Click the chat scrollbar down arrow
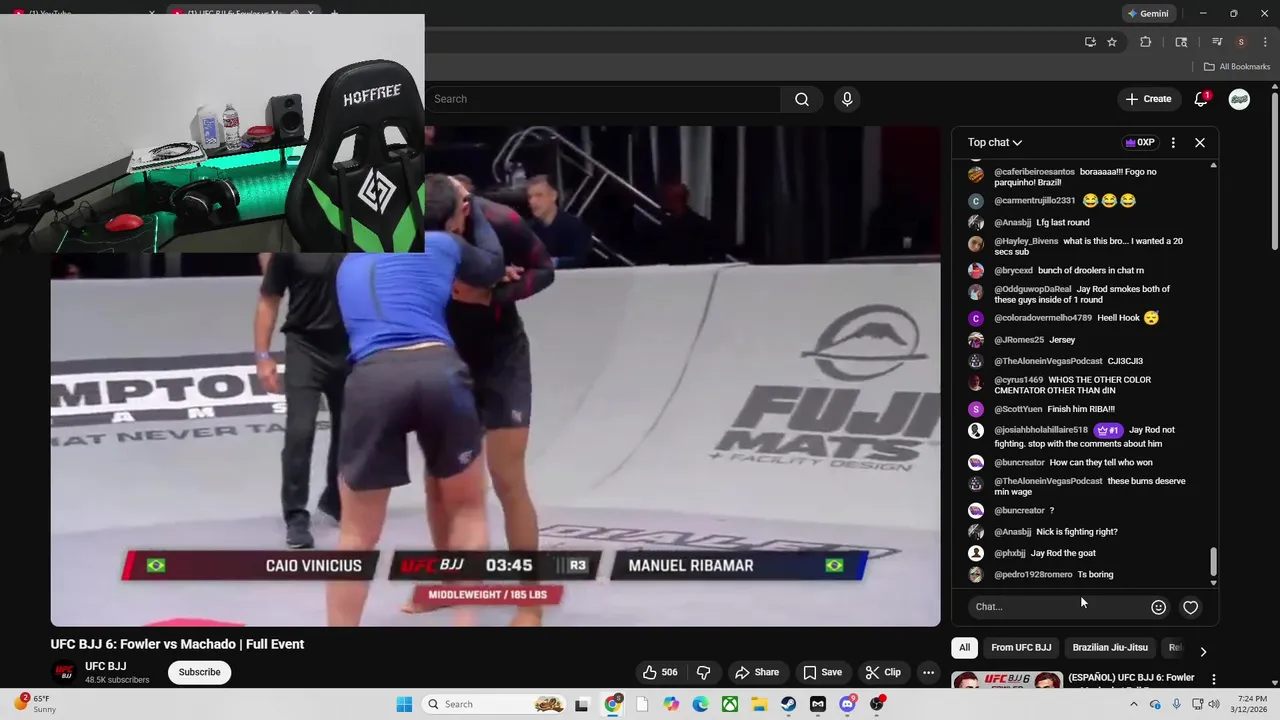 (1214, 582)
